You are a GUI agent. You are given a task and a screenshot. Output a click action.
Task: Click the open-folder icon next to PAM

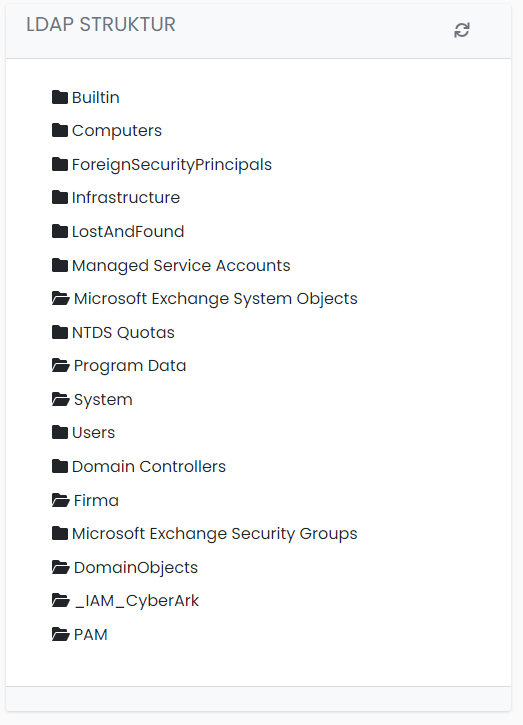[x=61, y=634]
